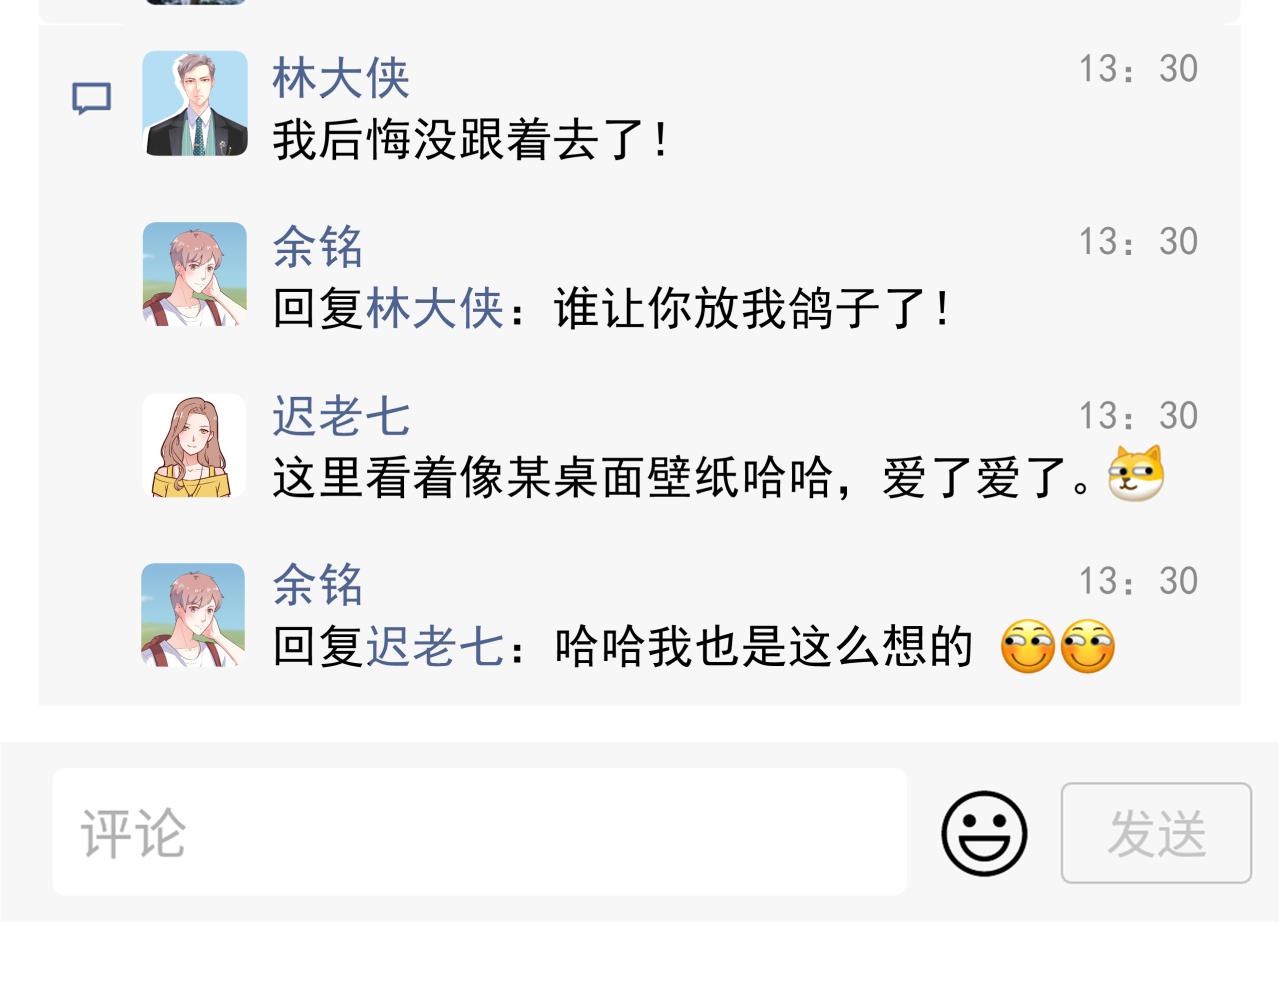This screenshot has height=1000, width=1280.
Task: Click the 林大侠 mention in 余铭's reply
Action: pyautogui.click(x=435, y=308)
